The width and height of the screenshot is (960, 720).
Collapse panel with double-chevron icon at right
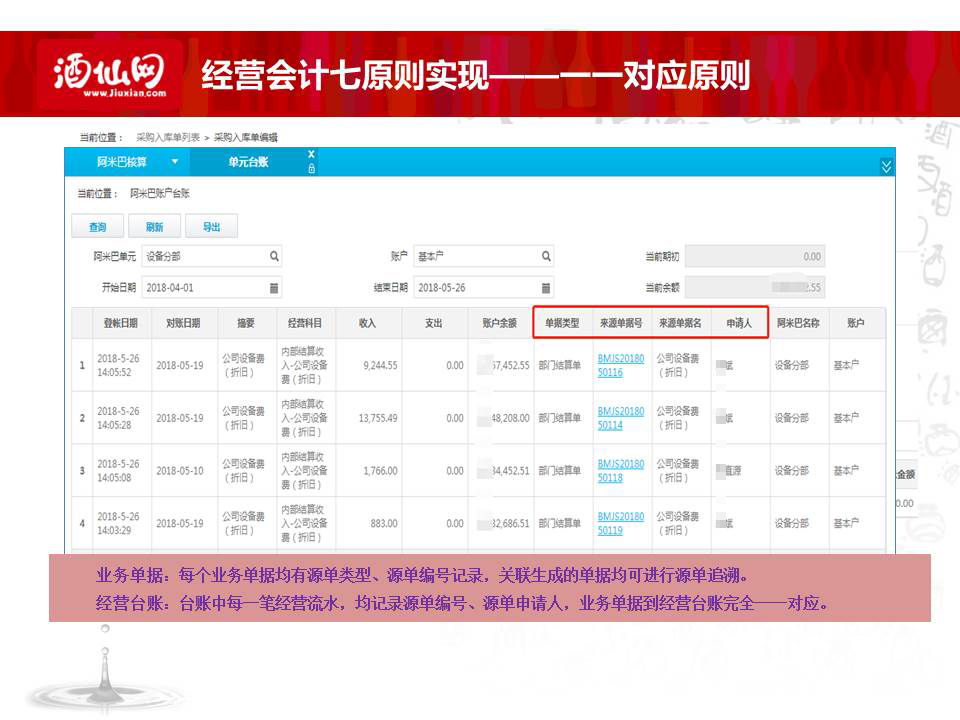click(886, 166)
